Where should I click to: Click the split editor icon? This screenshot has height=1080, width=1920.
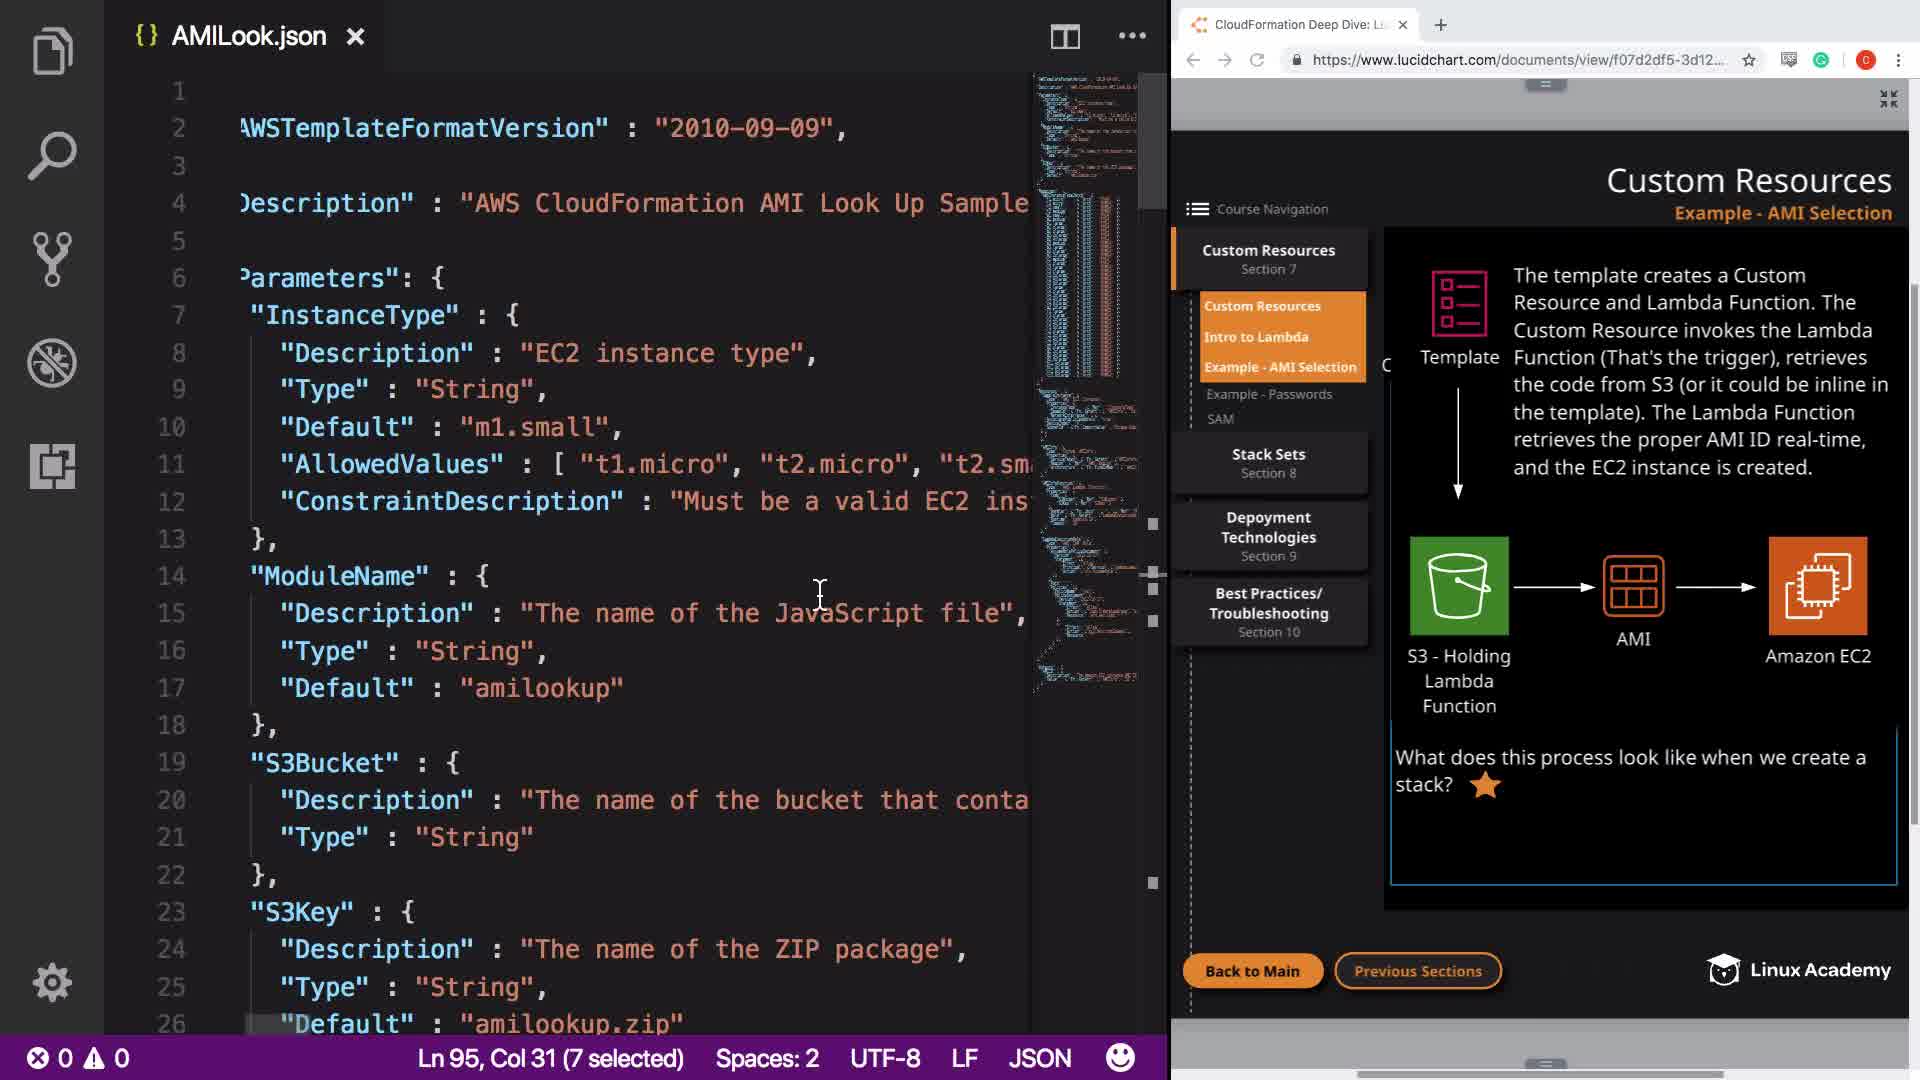pyautogui.click(x=1065, y=37)
